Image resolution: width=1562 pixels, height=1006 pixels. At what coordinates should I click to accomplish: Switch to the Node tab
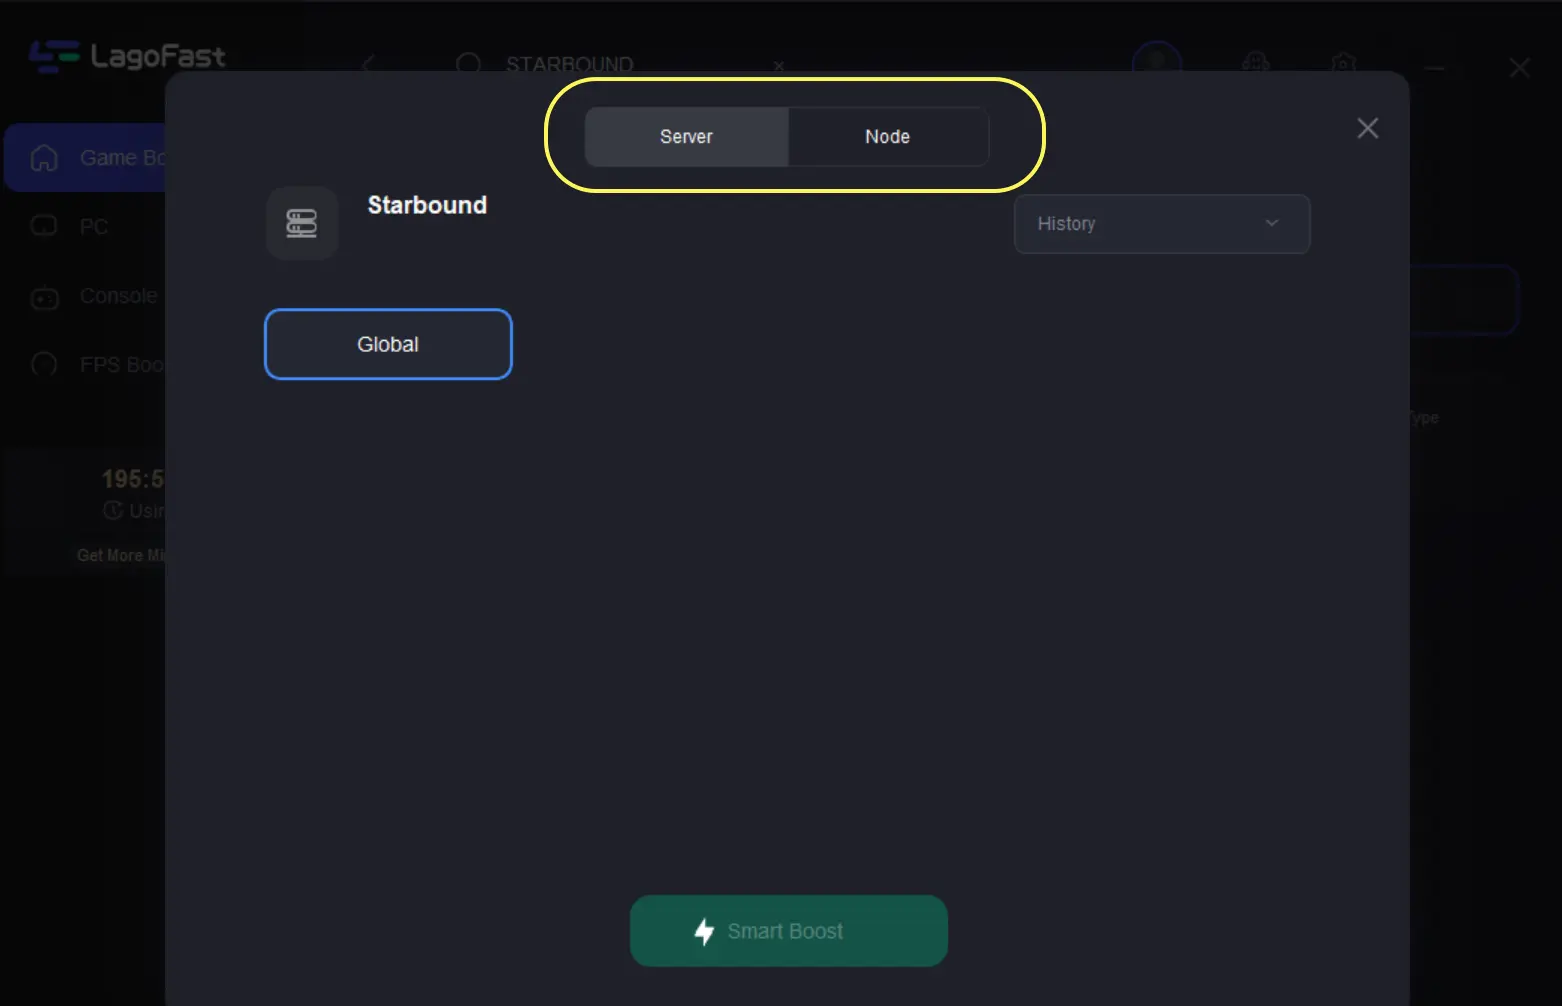coord(887,137)
